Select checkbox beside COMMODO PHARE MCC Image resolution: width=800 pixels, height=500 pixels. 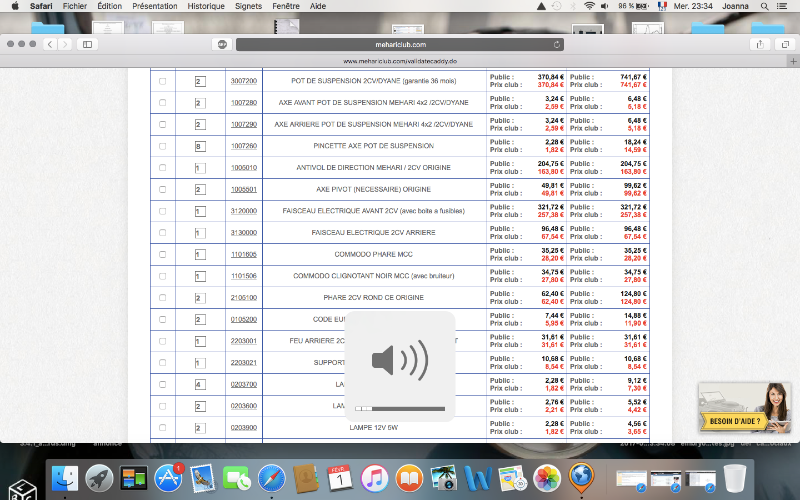(162, 255)
